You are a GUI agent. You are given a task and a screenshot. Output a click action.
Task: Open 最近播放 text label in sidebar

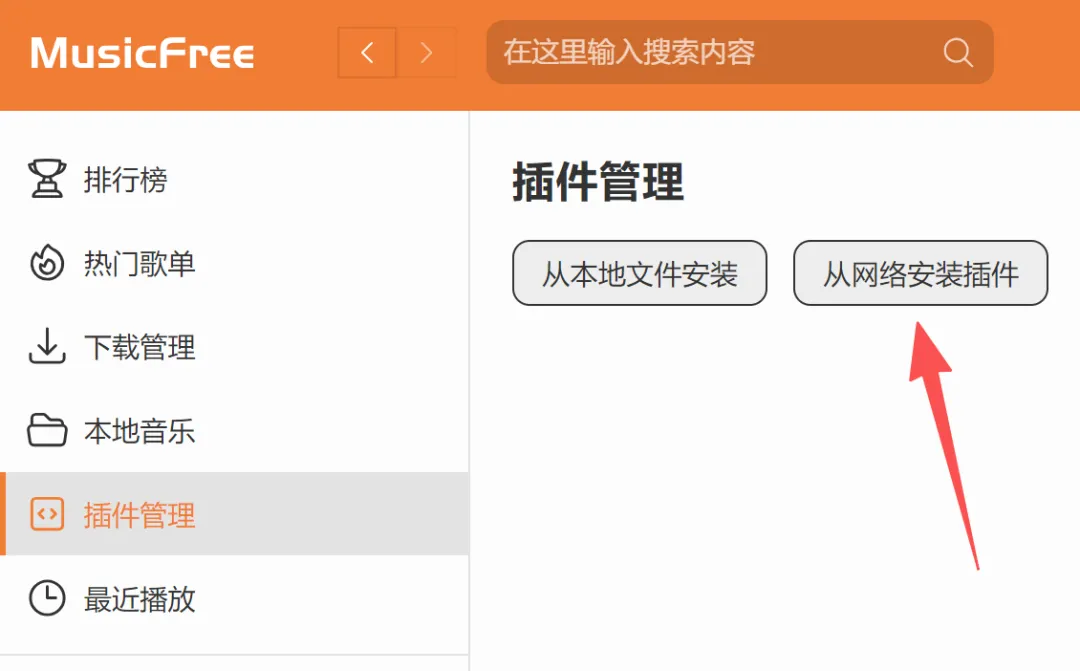139,600
